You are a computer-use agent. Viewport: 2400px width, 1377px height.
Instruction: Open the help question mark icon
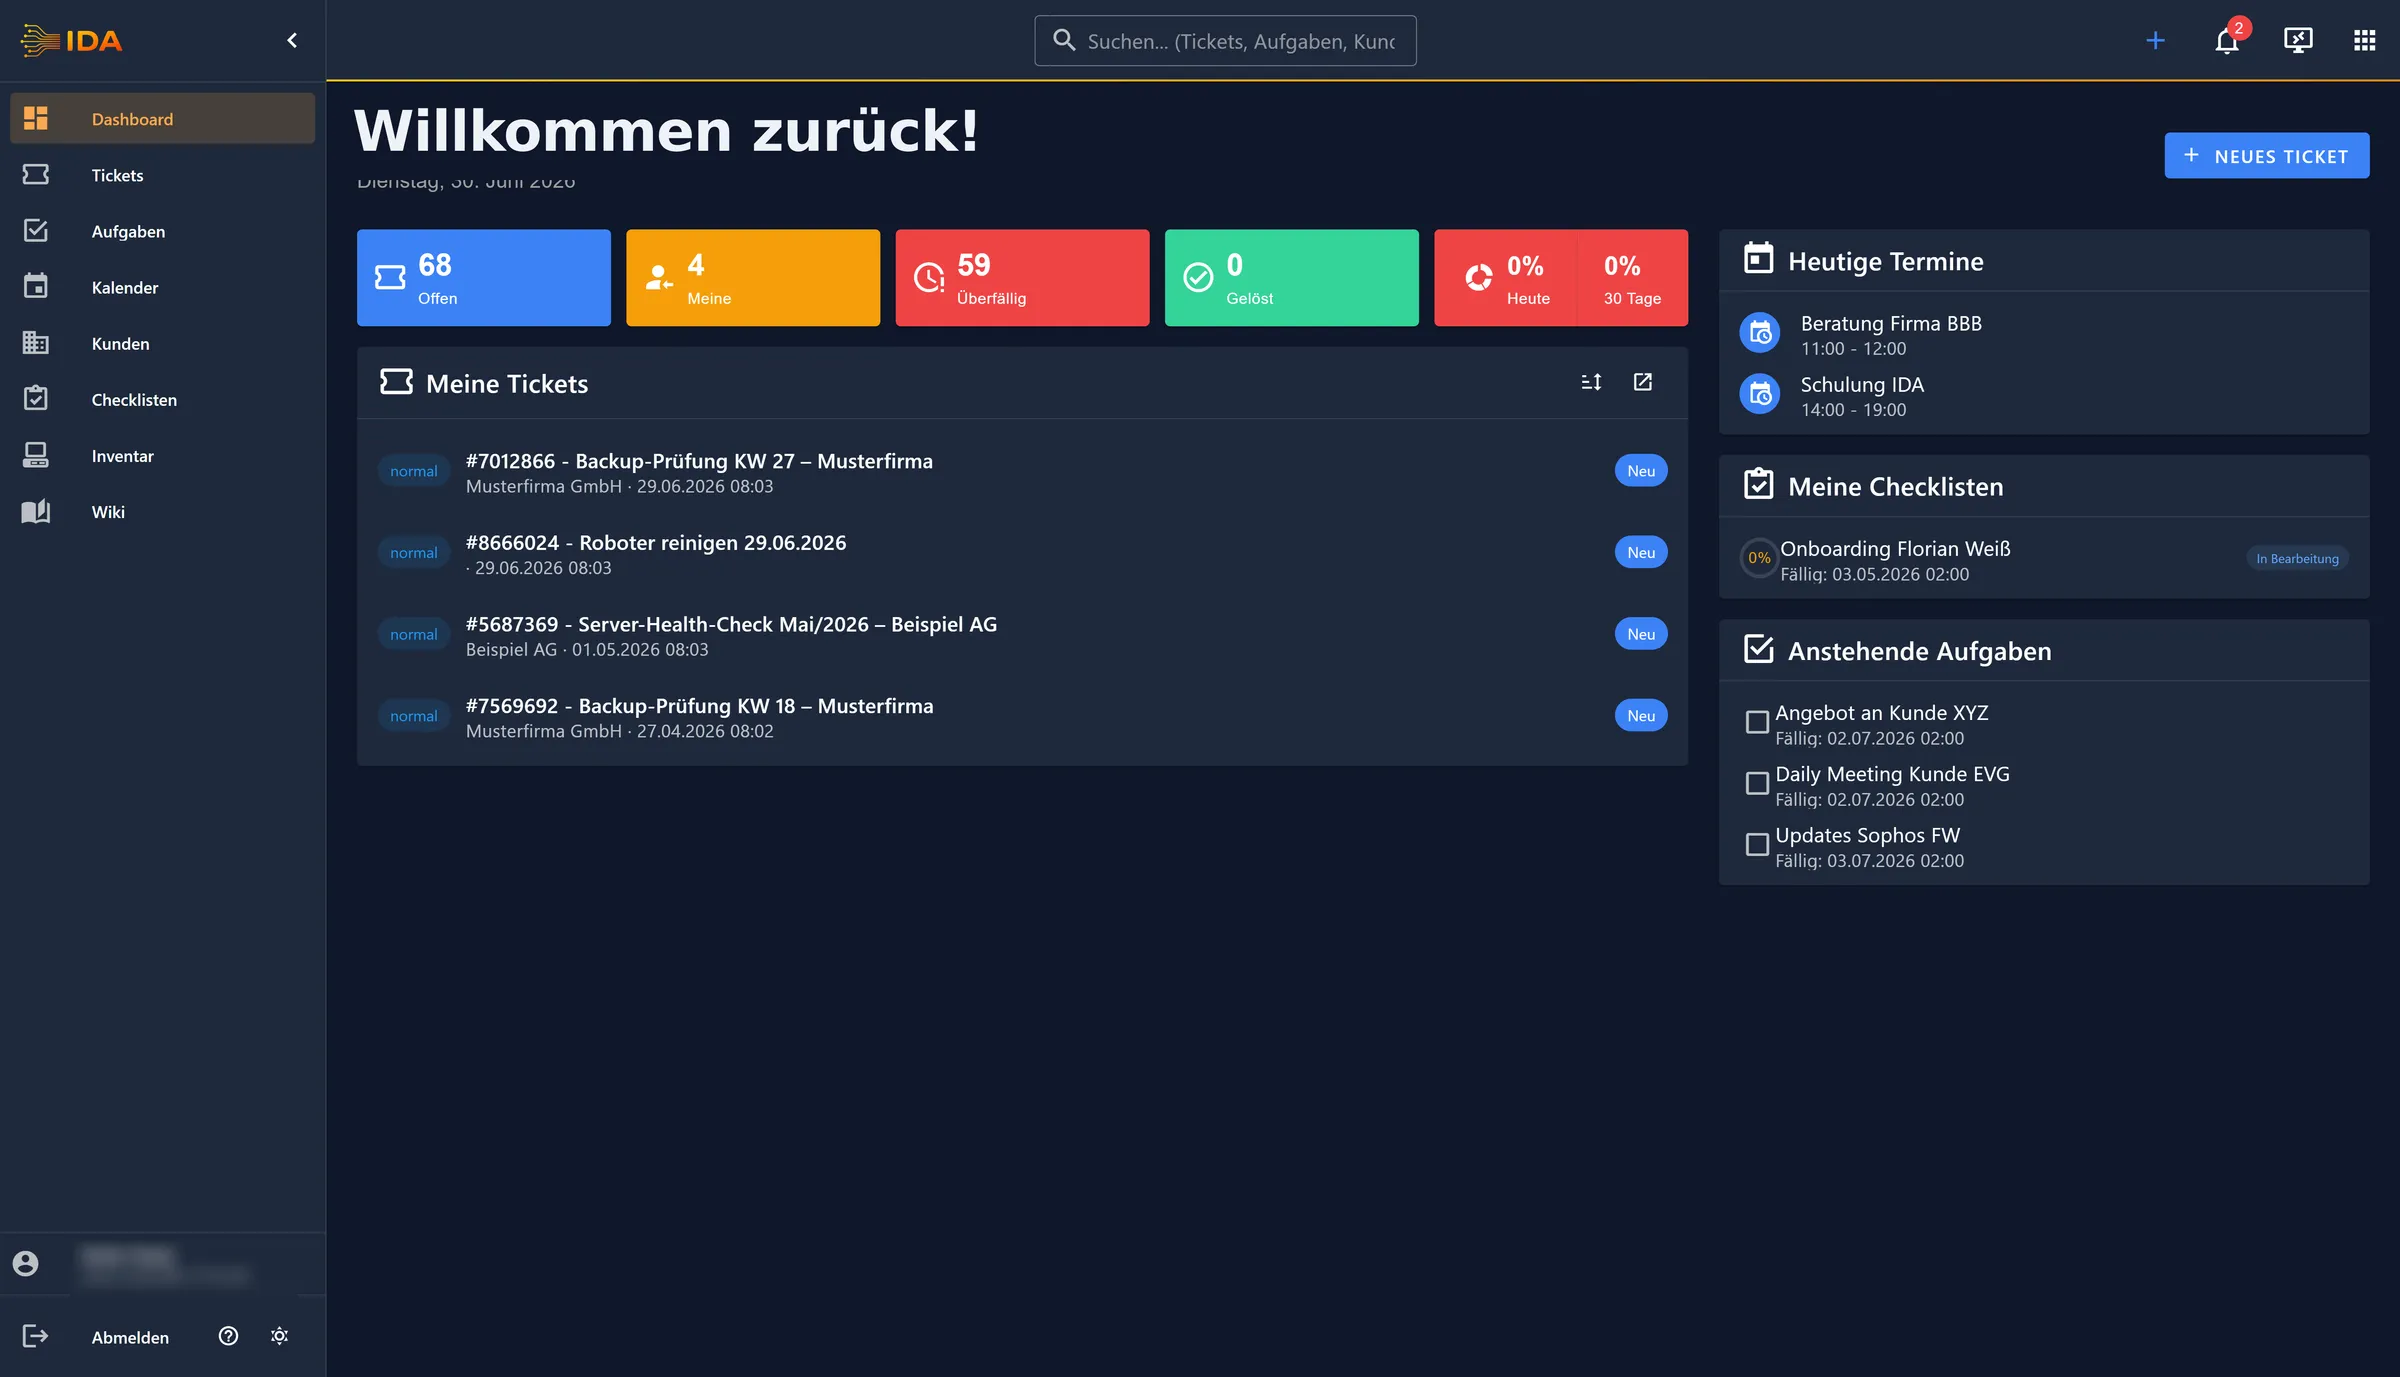[x=228, y=1336]
